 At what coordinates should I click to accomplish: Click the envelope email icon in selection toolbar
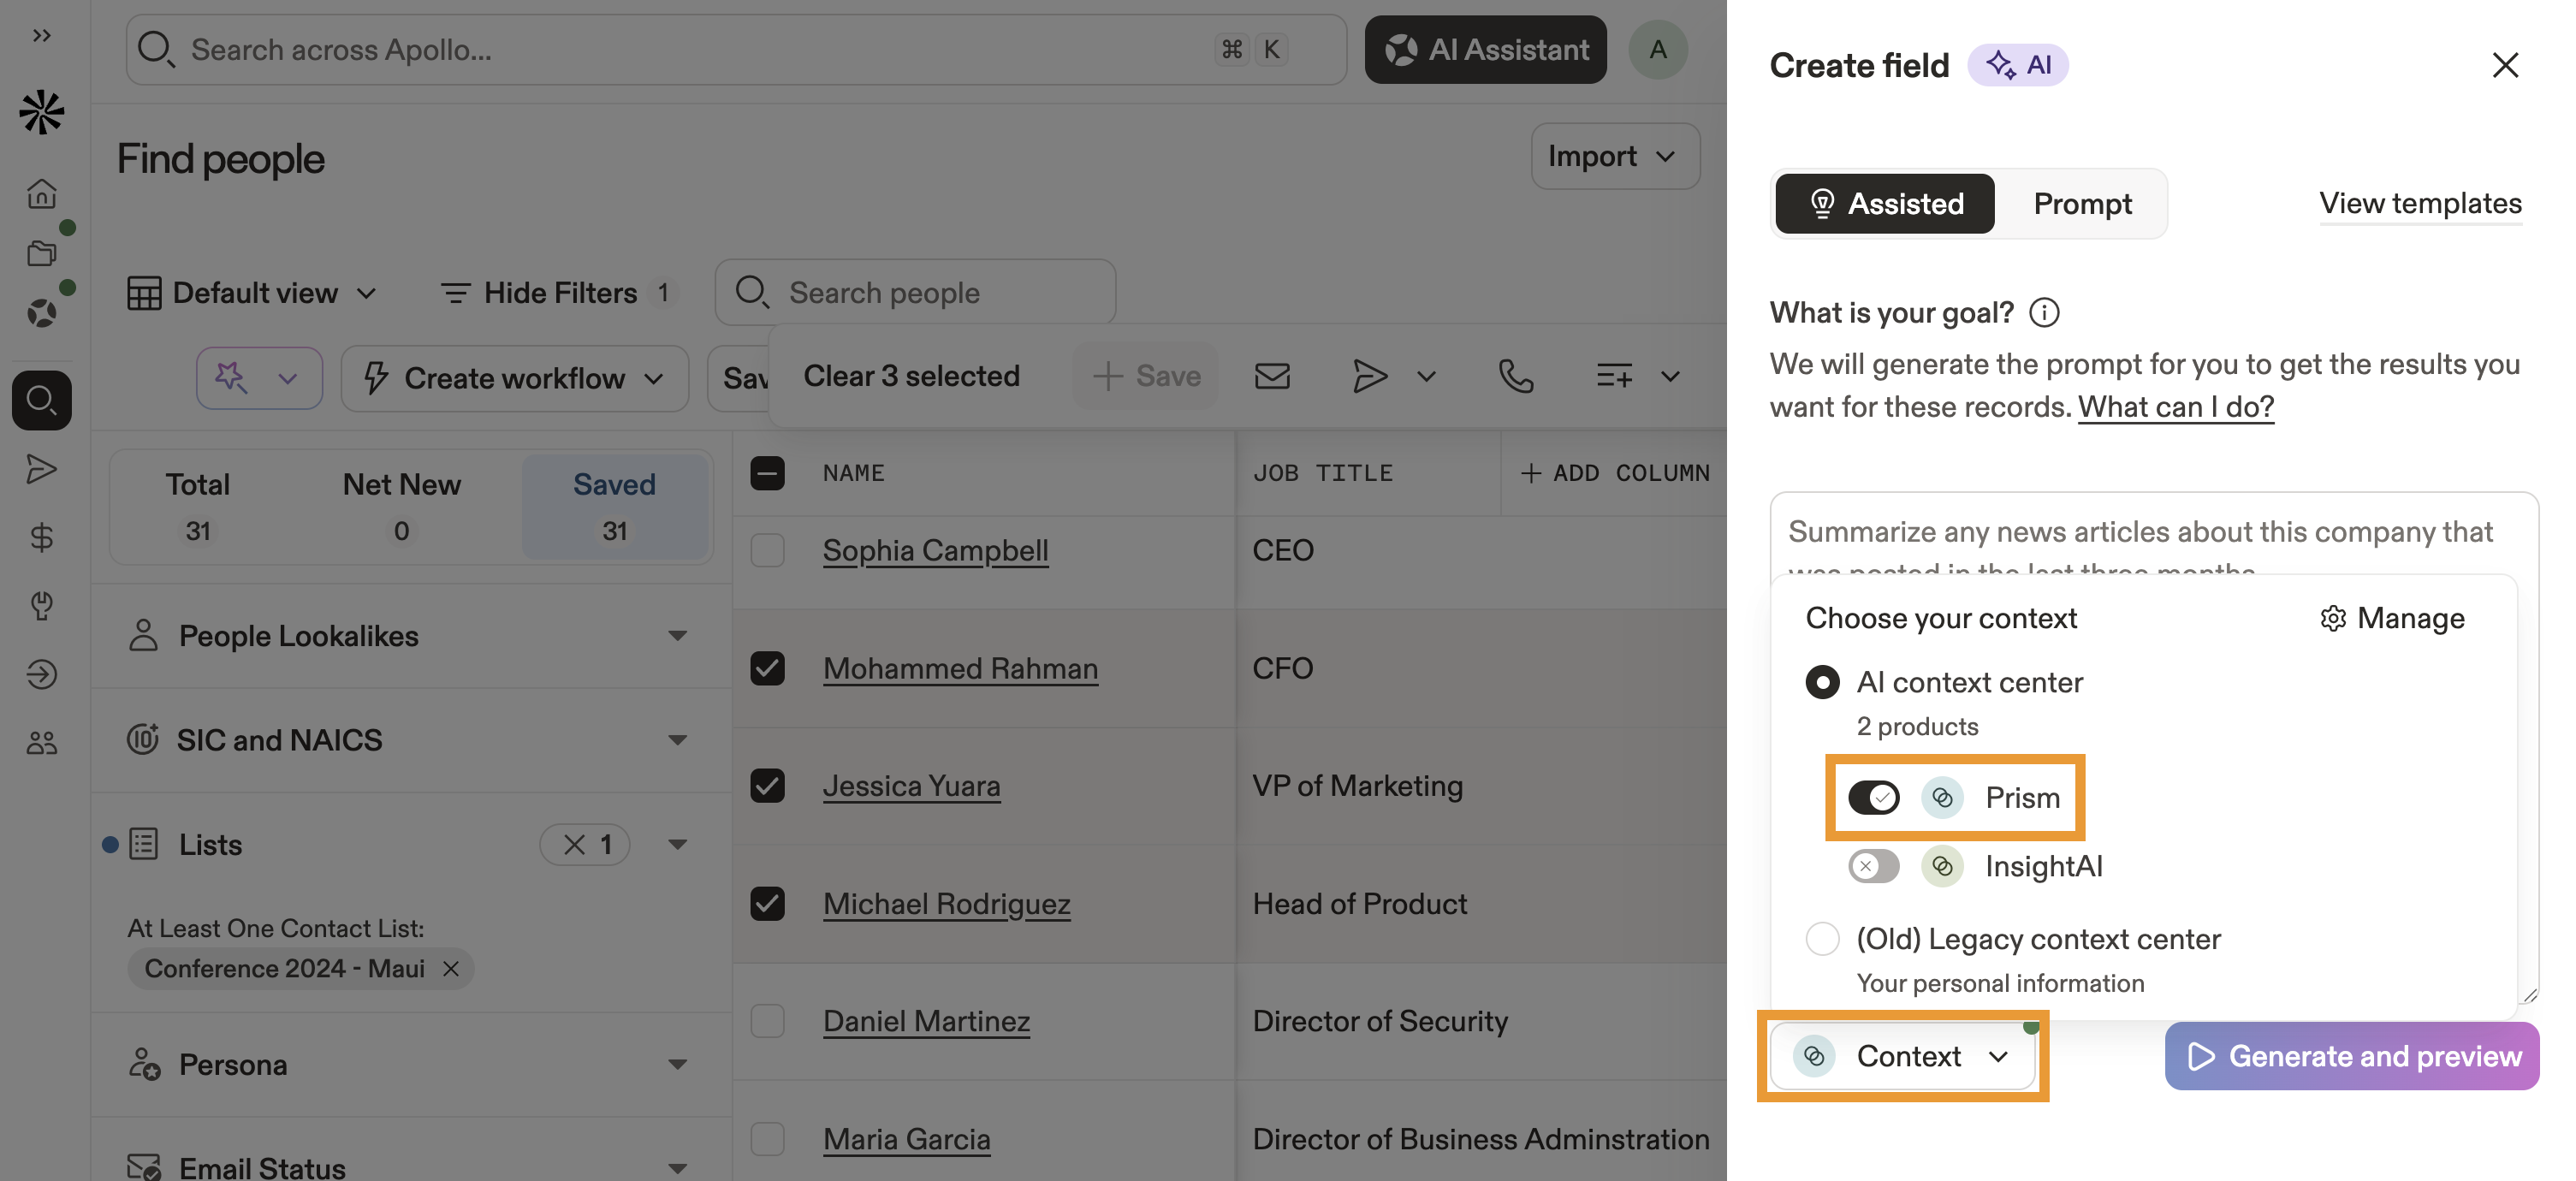coord(1271,376)
